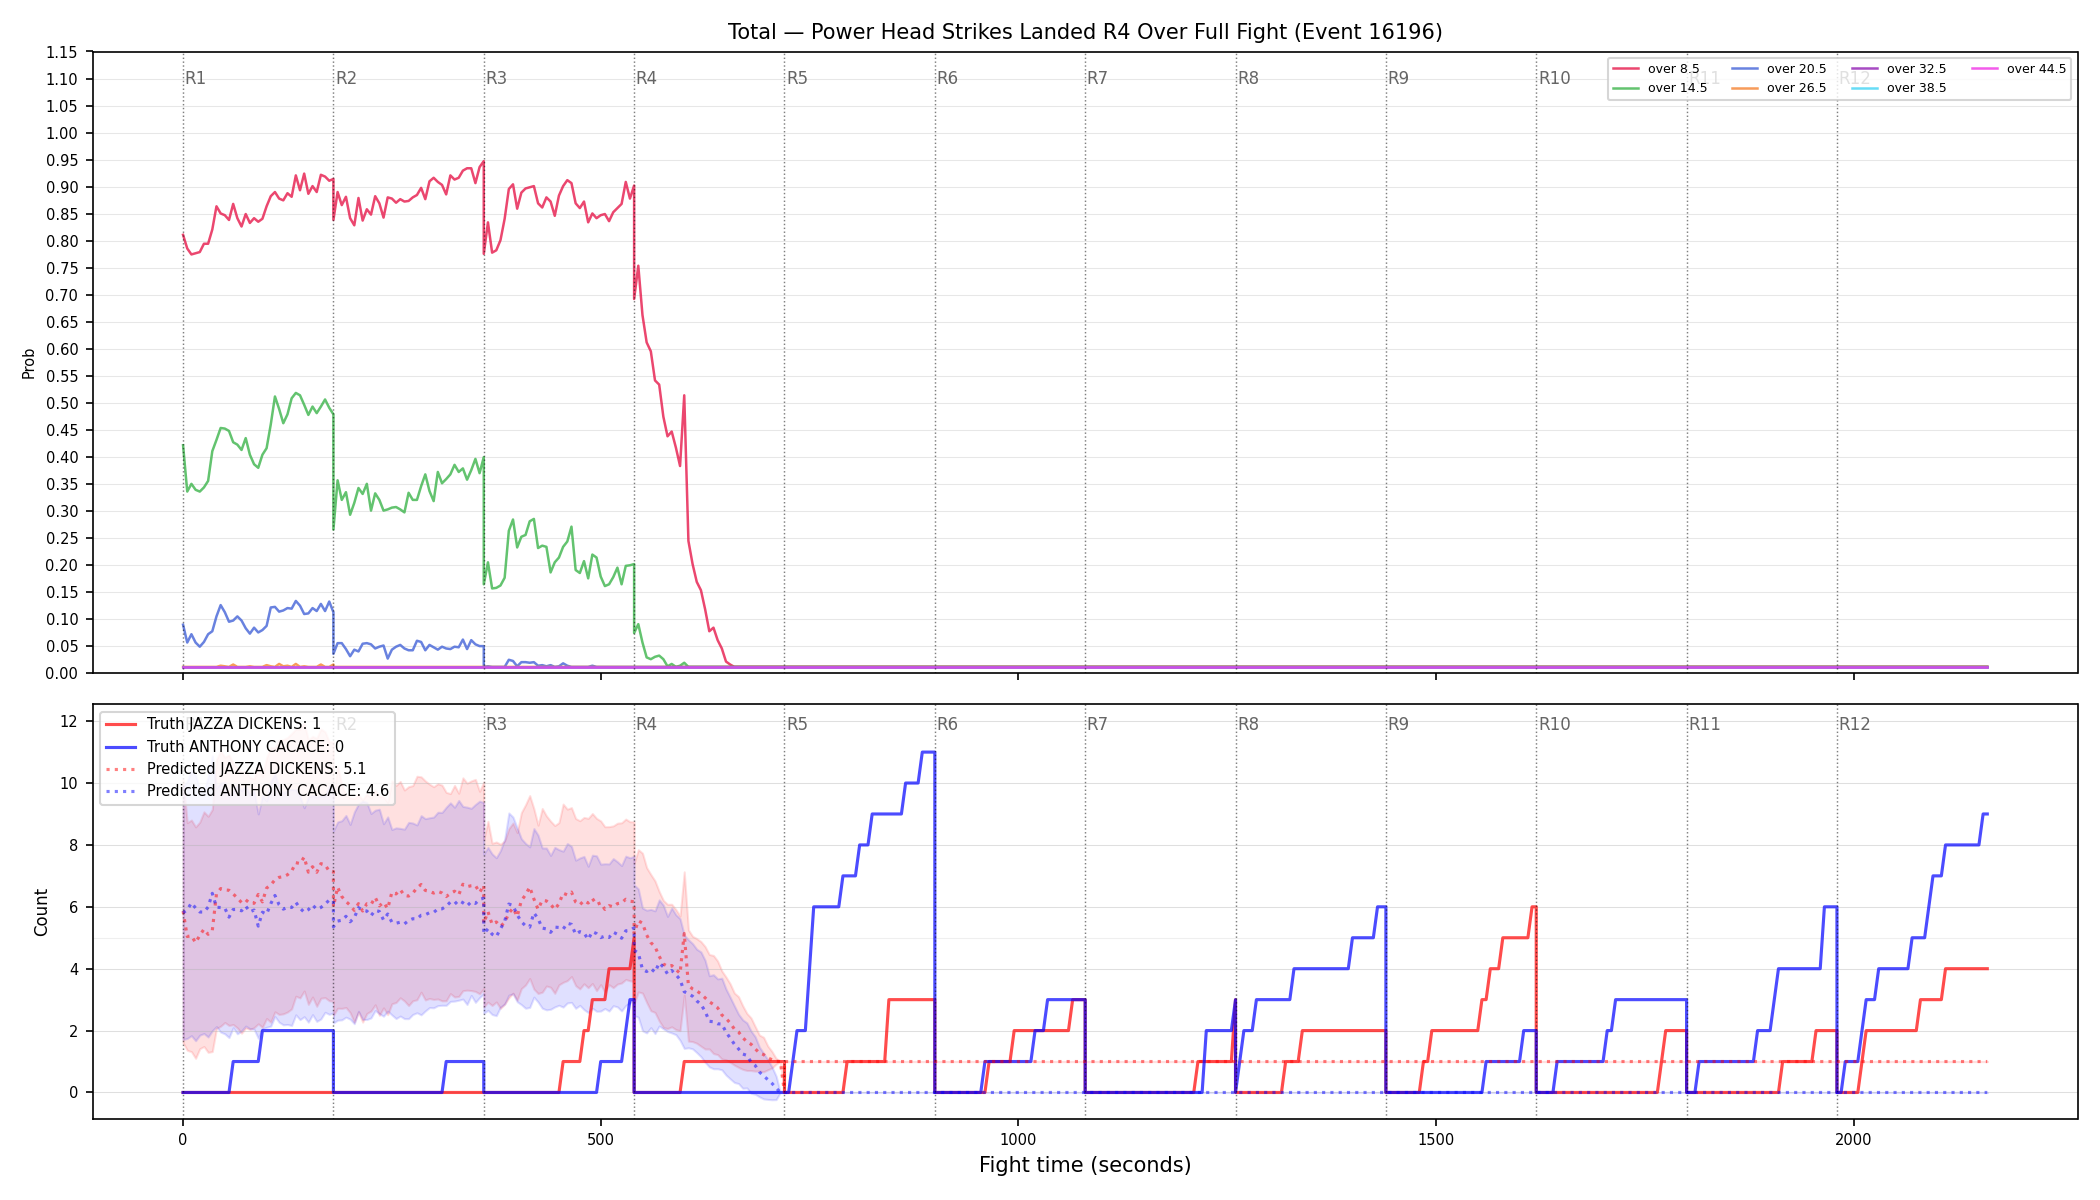2100x1200 pixels.
Task: Click the 'over 20.5' legend label
Action: click(1796, 69)
